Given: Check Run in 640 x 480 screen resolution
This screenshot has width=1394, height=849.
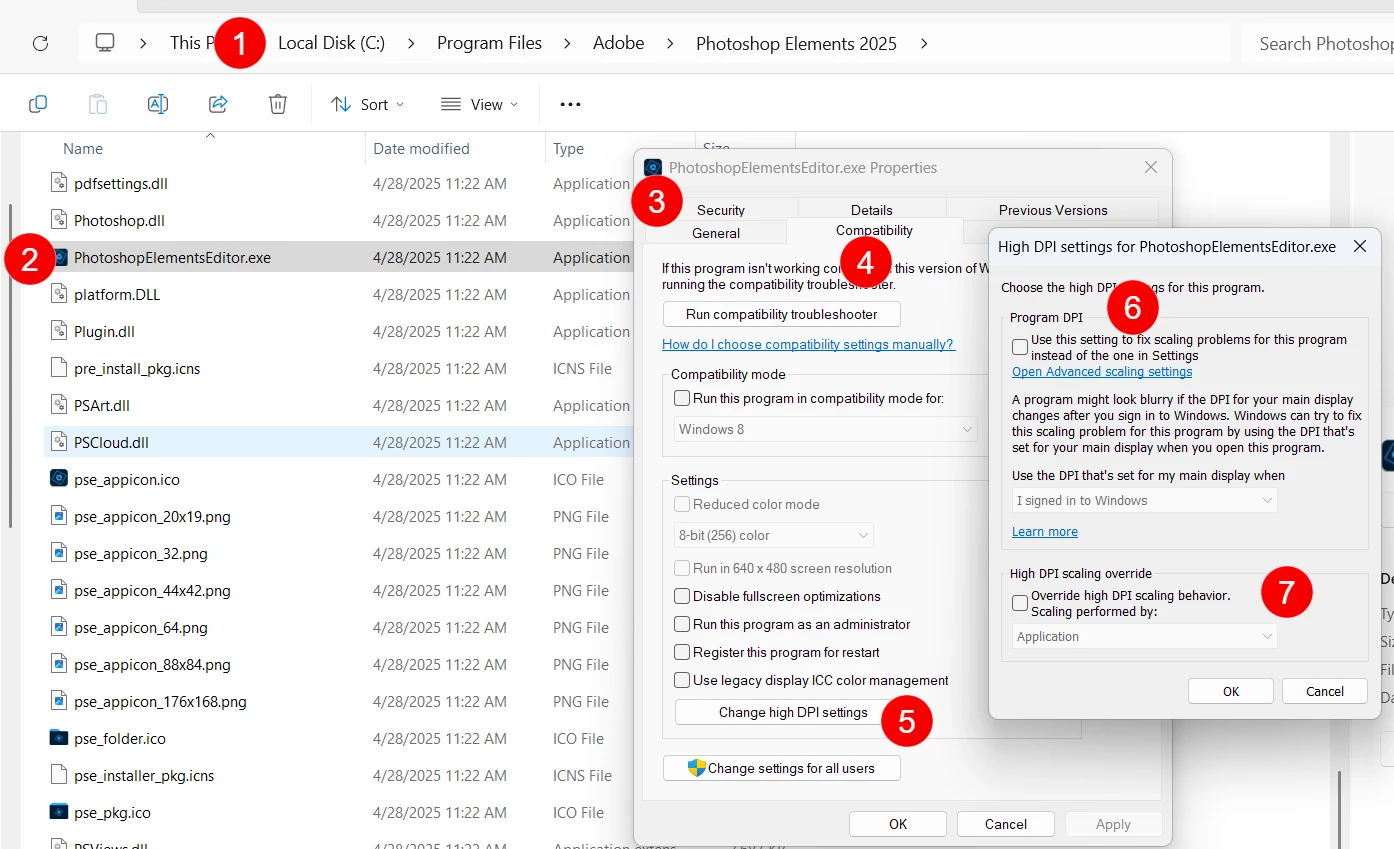Looking at the screenshot, I should tap(682, 568).
